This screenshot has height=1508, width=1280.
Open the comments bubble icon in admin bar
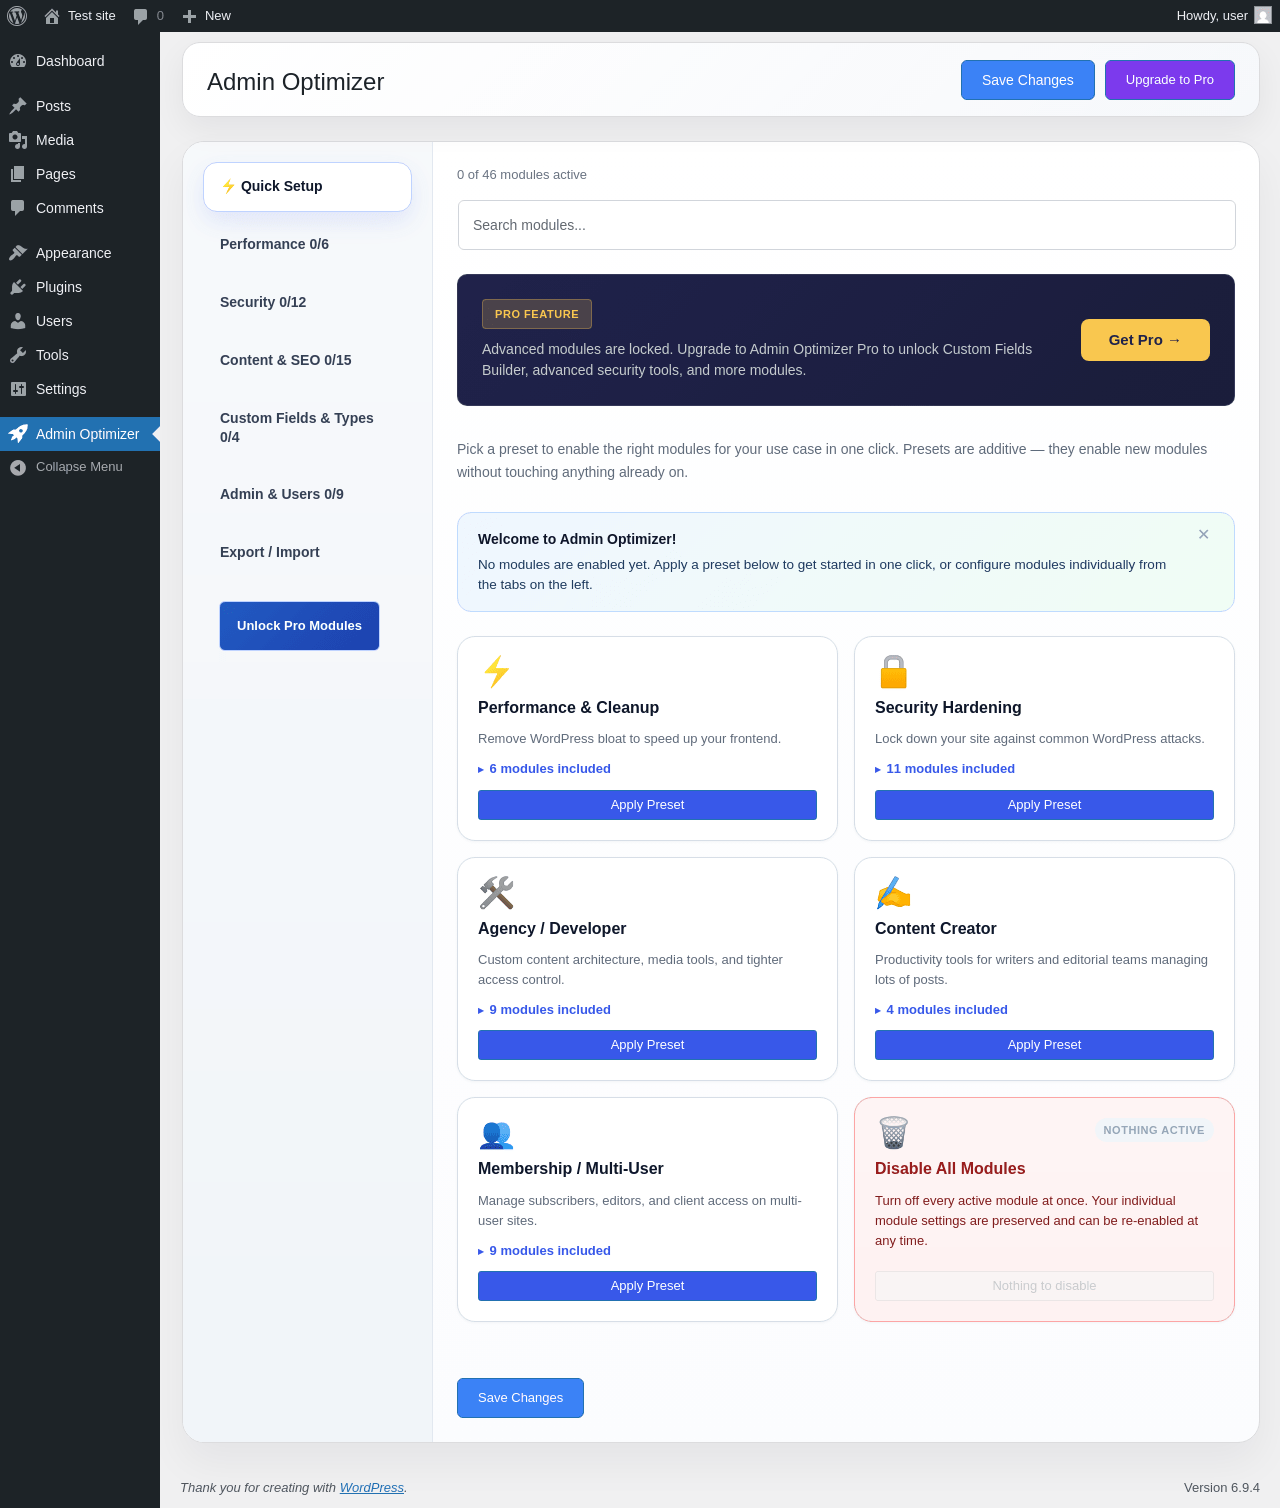(140, 16)
